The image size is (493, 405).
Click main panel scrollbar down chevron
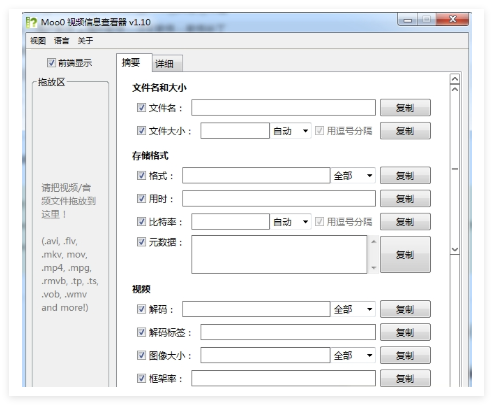click(x=455, y=249)
